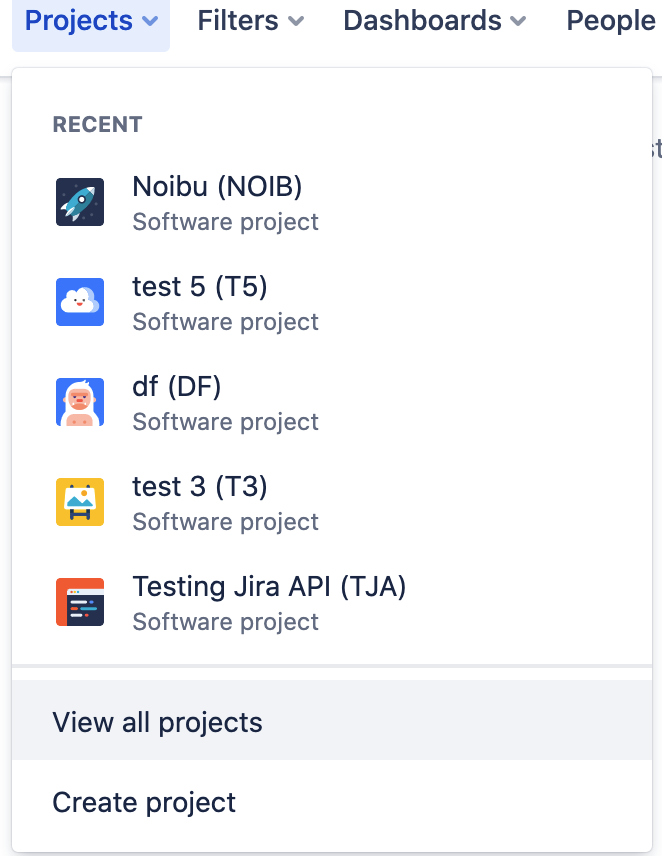Viewport: 662px width, 856px height.
Task: Open the Dashboards menu label
Action: (x=422, y=21)
